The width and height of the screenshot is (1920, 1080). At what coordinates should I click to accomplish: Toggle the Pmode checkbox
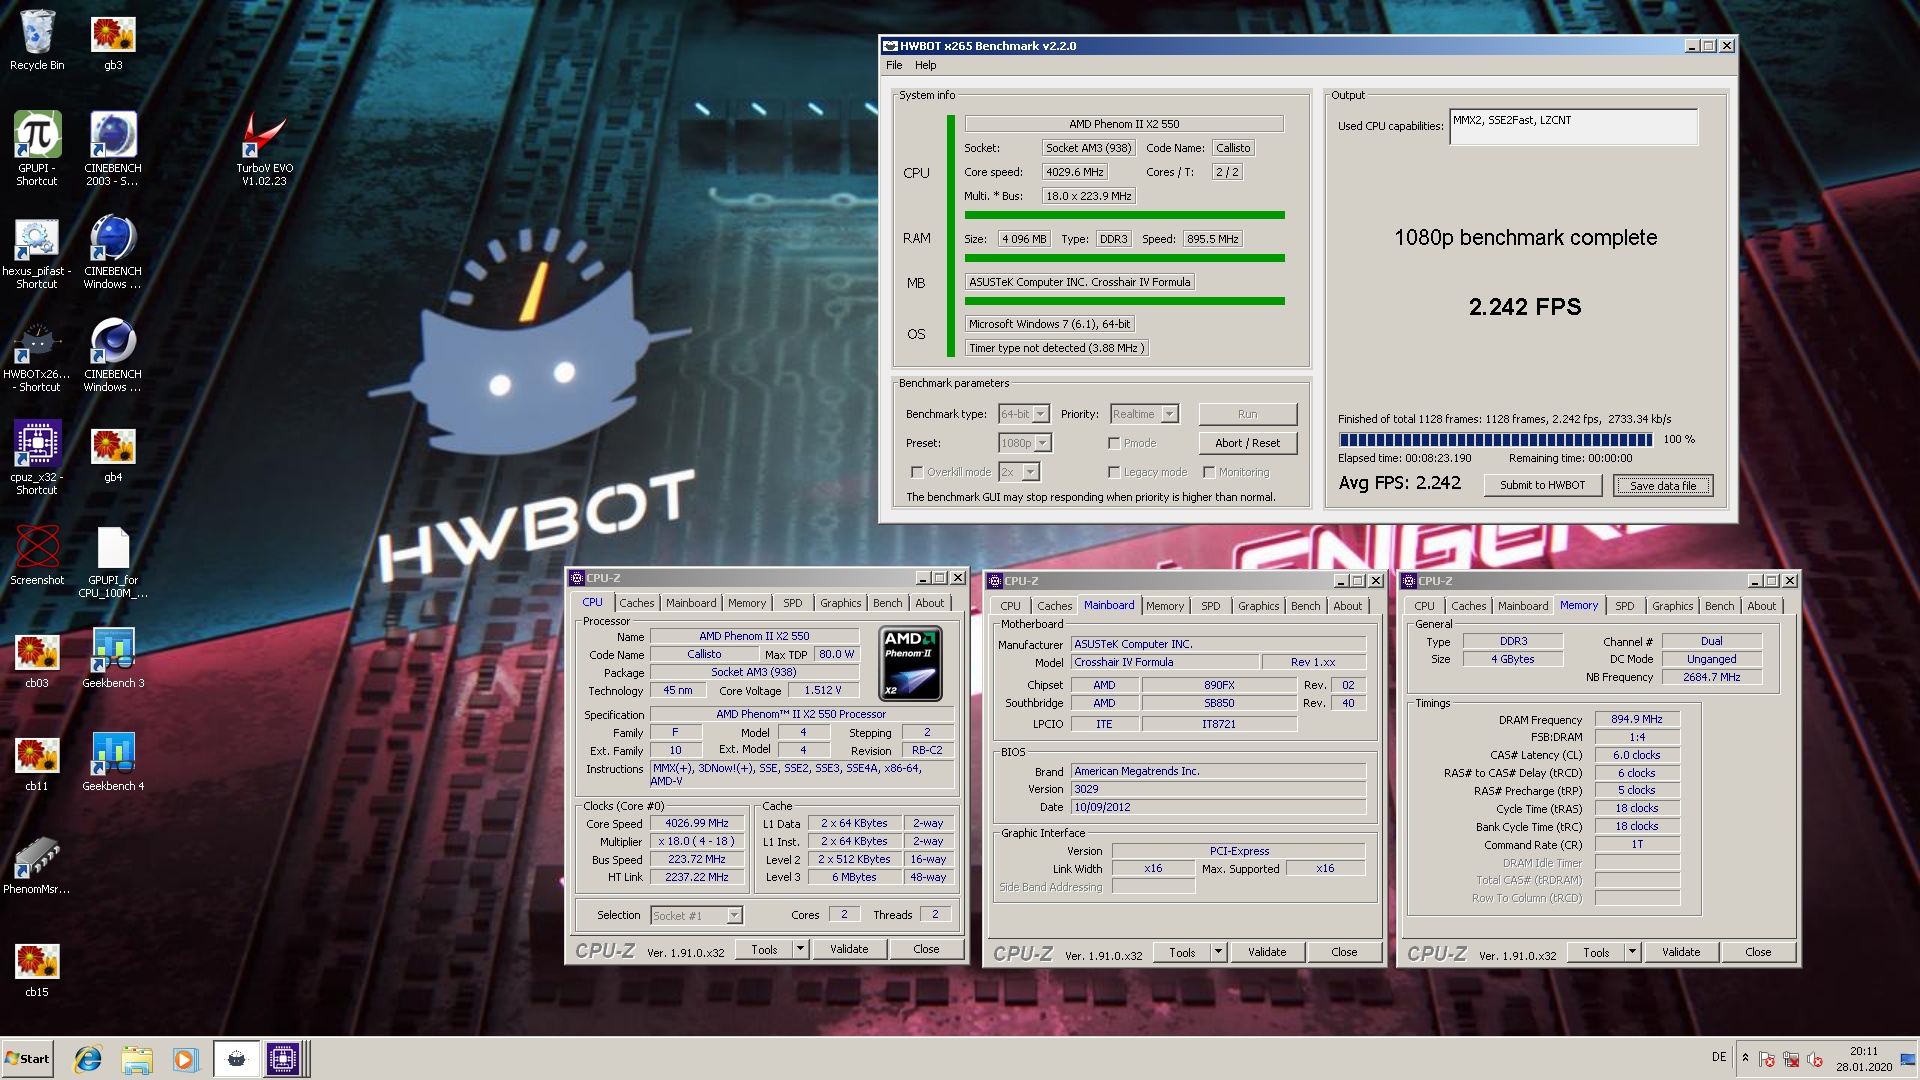pyautogui.click(x=1114, y=443)
